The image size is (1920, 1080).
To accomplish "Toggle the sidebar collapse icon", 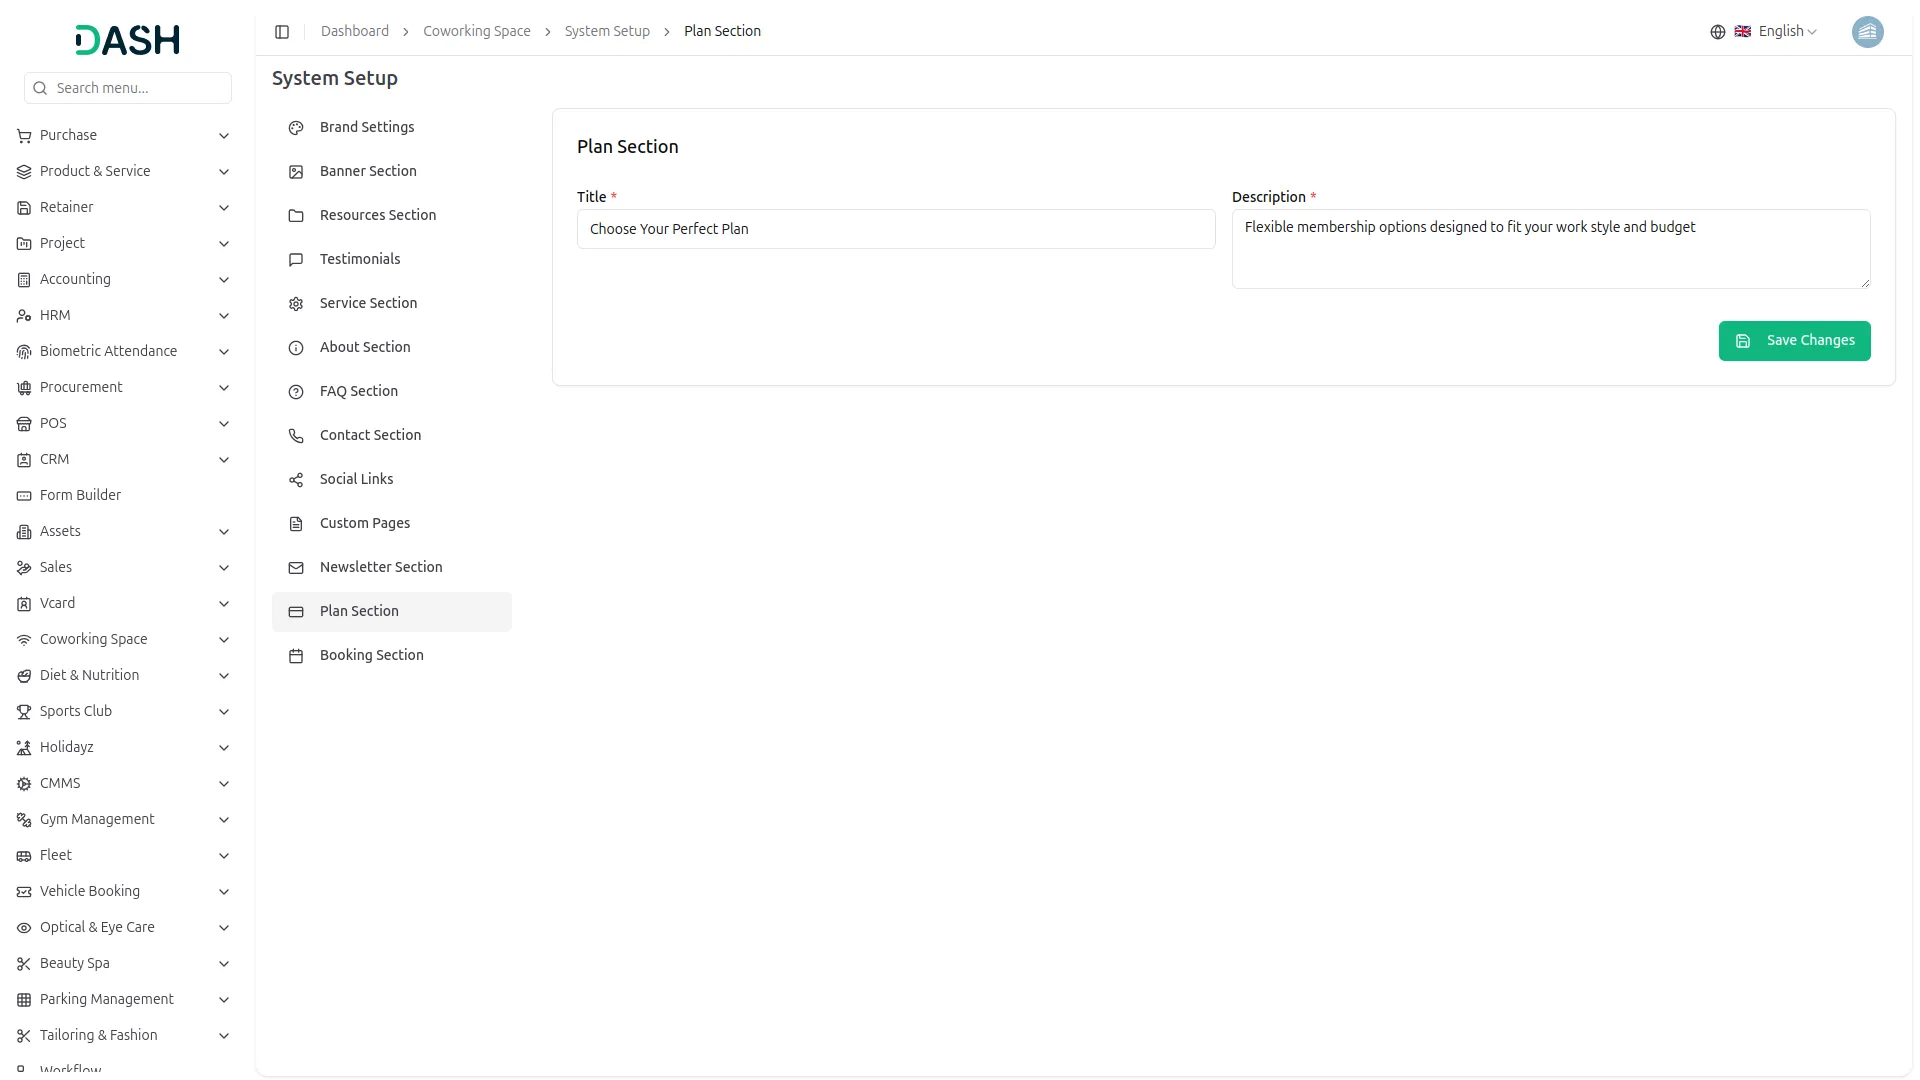I will pyautogui.click(x=282, y=32).
